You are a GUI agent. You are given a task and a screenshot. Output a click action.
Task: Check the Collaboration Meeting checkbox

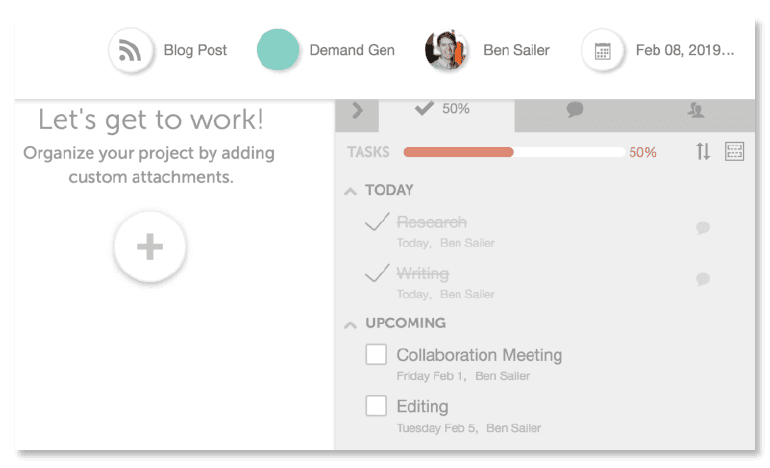[x=376, y=354]
